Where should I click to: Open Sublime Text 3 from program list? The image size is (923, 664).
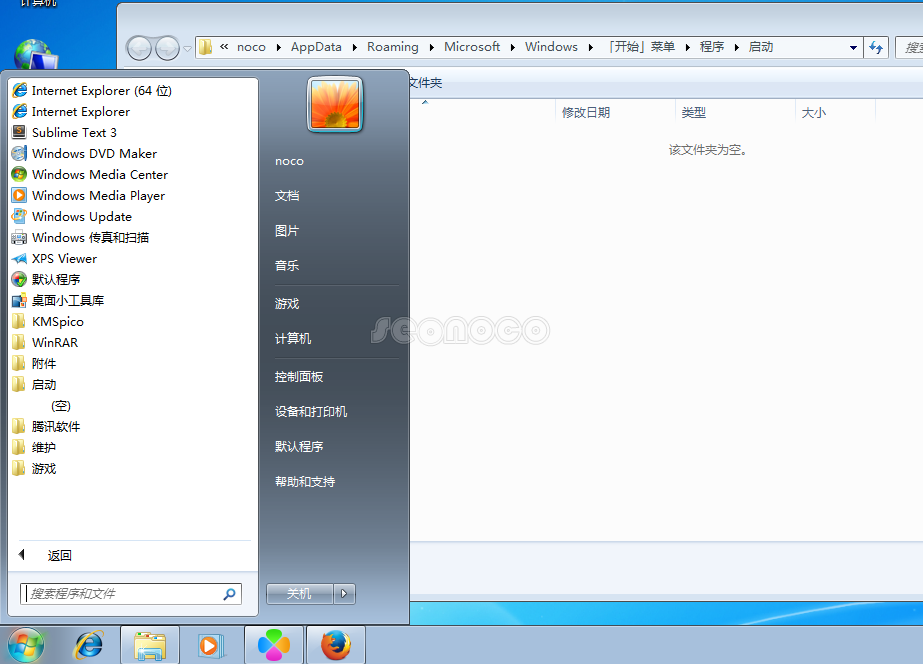tap(74, 132)
